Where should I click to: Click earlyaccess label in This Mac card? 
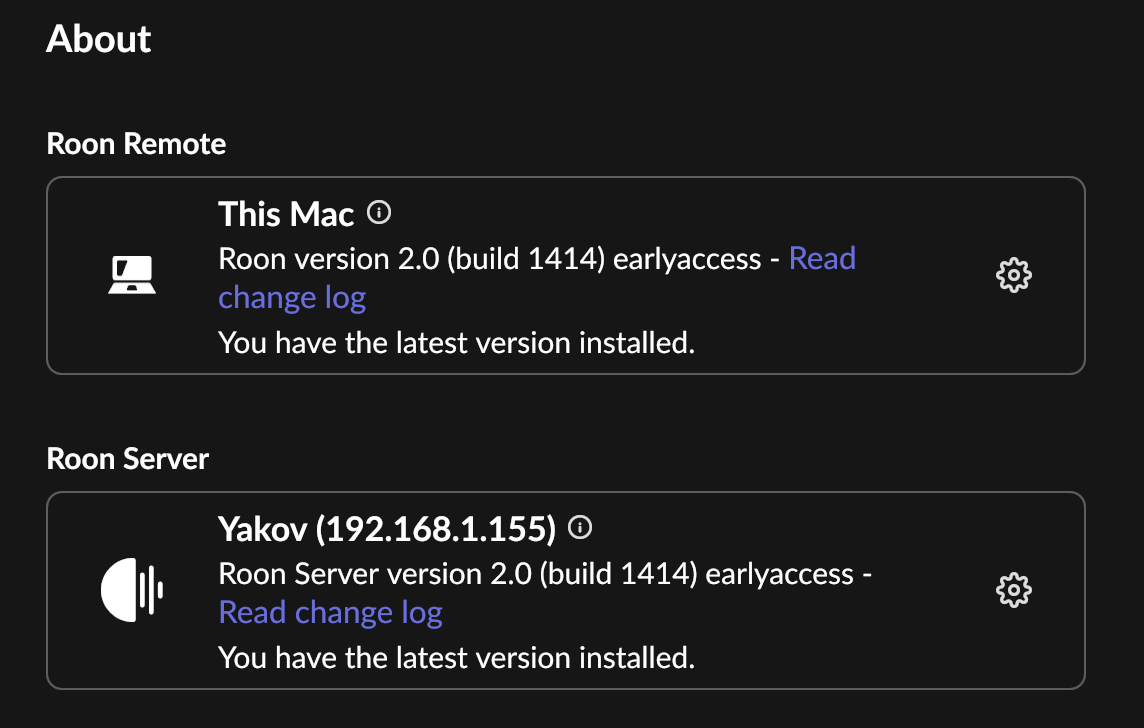coord(687,260)
